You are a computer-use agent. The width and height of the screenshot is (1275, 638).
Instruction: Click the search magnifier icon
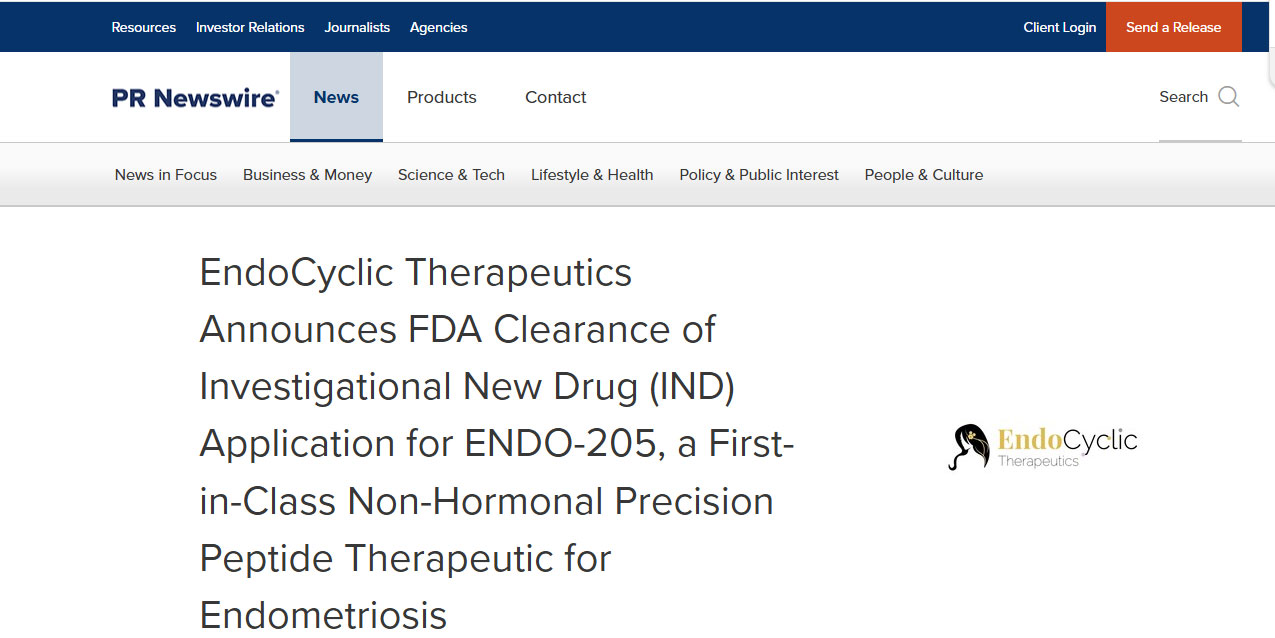(1228, 97)
